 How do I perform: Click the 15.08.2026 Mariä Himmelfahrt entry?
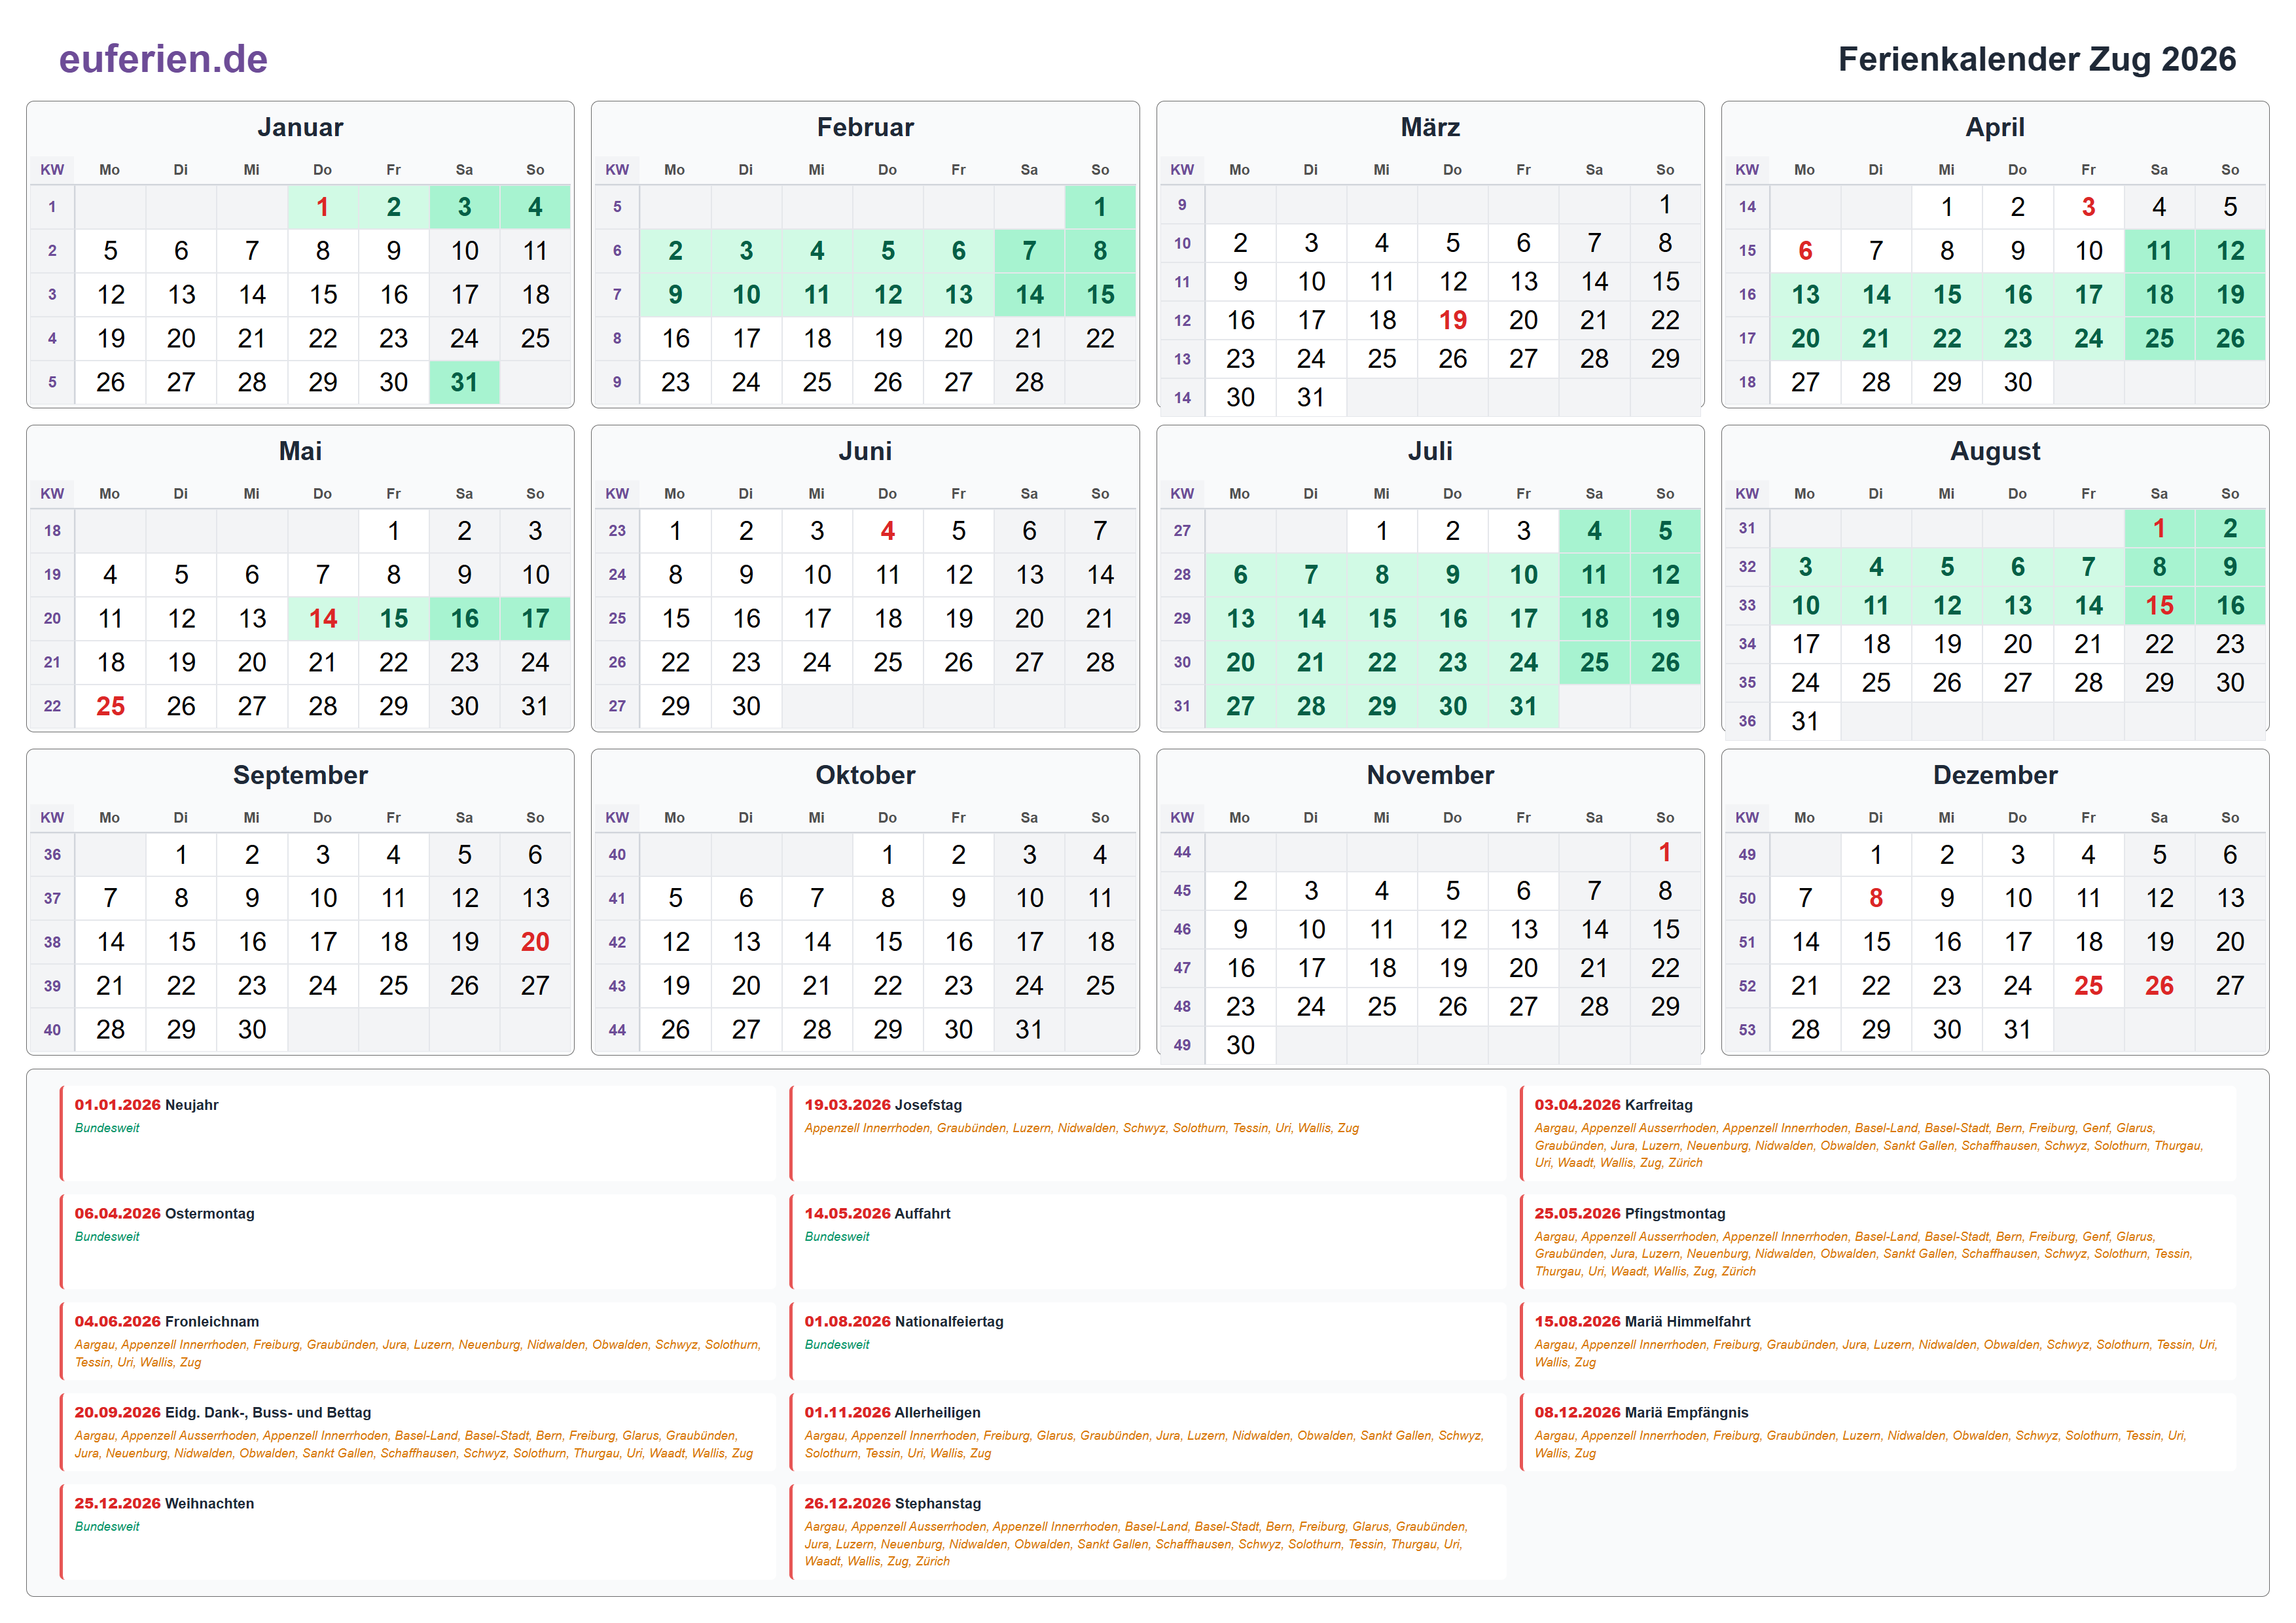click(x=1878, y=1342)
